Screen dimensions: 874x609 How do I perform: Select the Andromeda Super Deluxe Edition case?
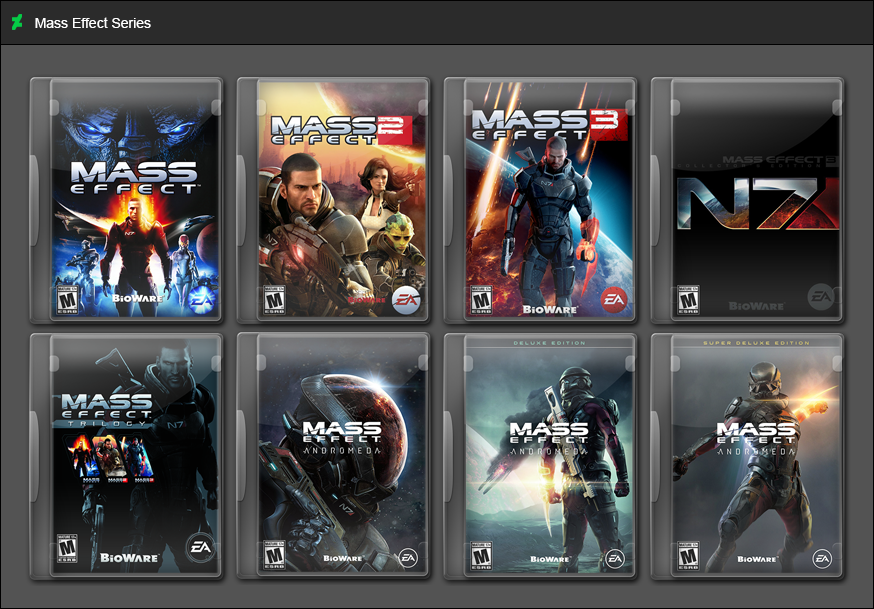click(x=757, y=458)
